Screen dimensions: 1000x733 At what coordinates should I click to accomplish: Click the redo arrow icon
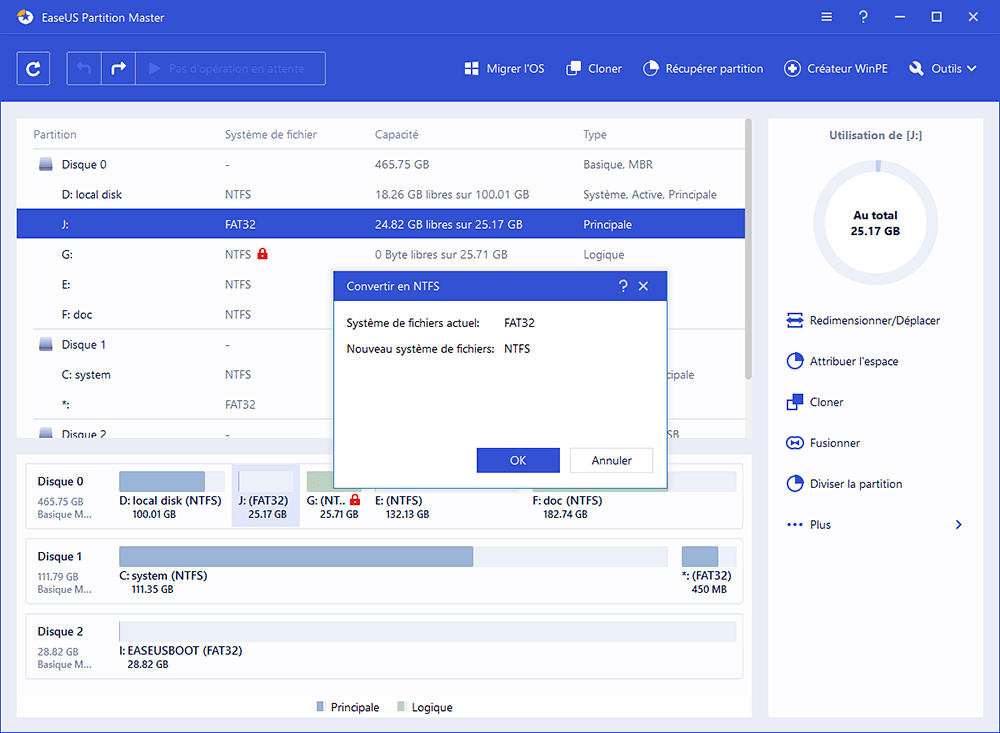tap(118, 69)
